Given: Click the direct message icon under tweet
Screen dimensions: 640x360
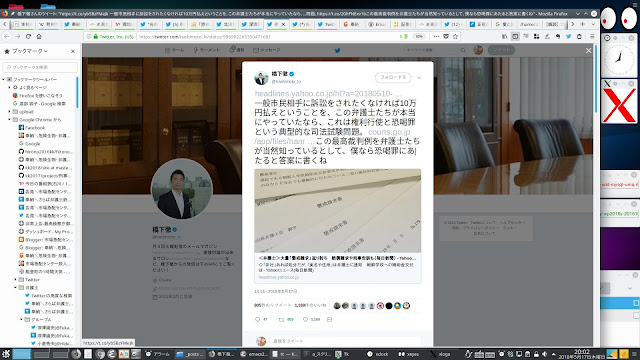Looking at the screenshot, I should pyautogui.click(x=329, y=320).
